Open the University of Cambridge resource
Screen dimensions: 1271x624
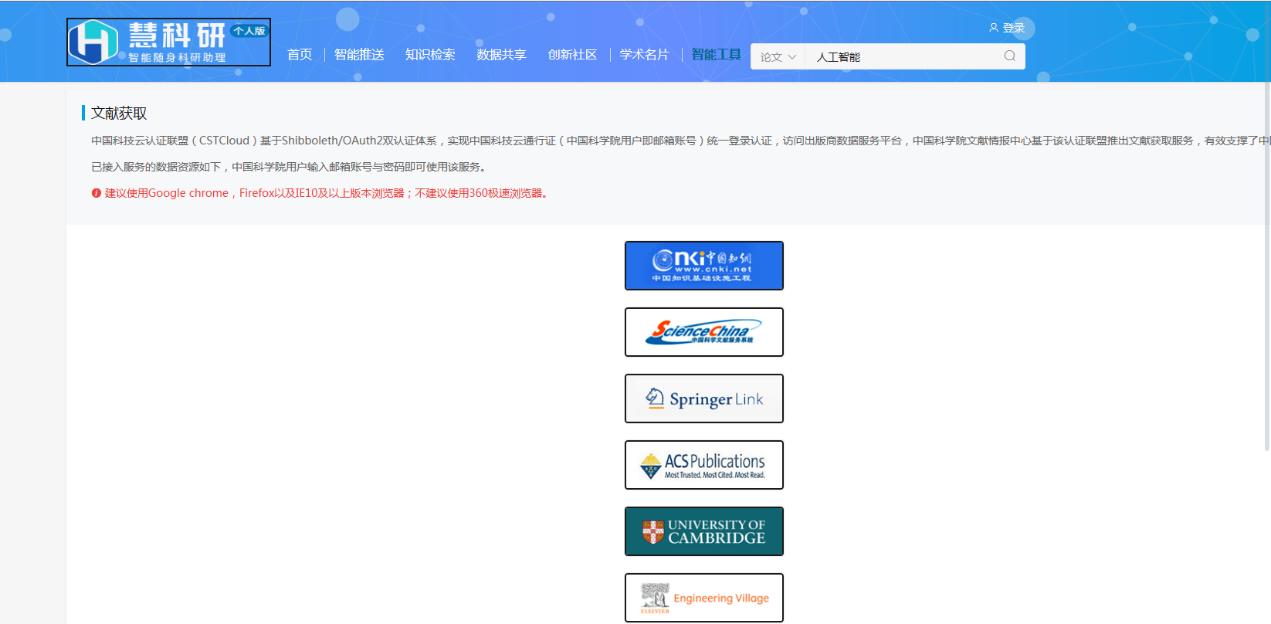click(x=704, y=531)
